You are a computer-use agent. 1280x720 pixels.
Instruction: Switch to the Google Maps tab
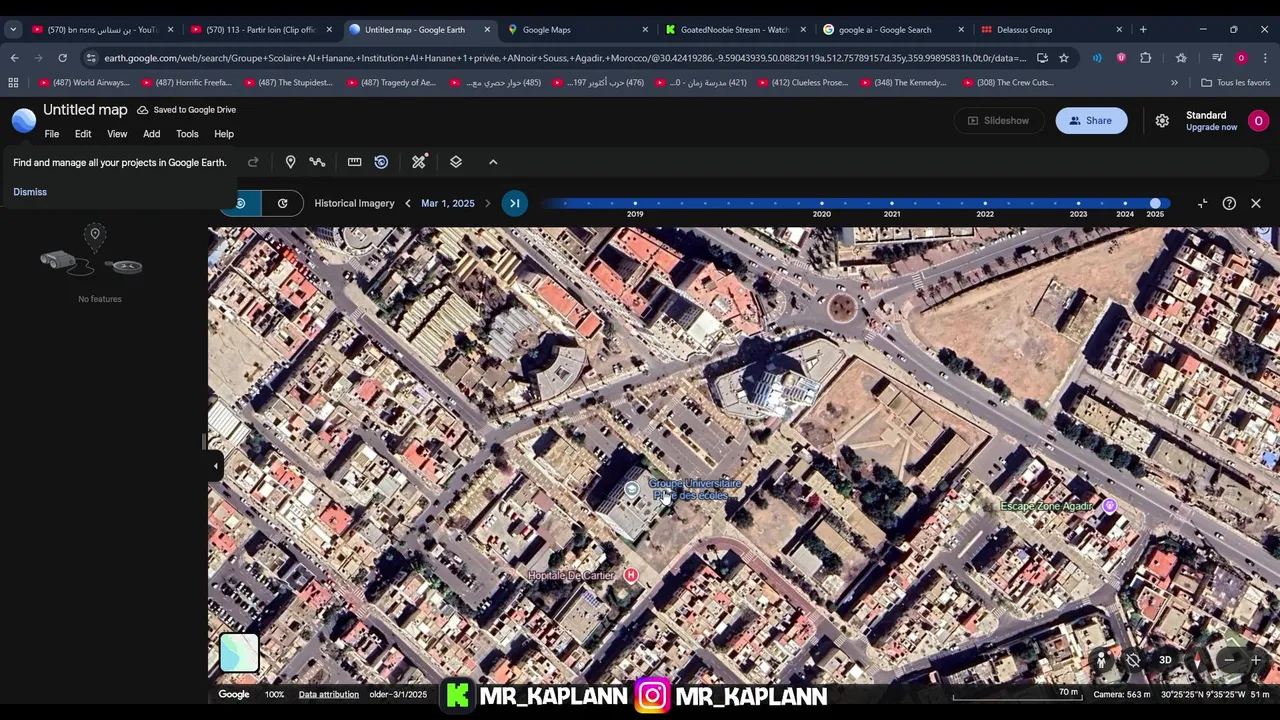point(578,29)
